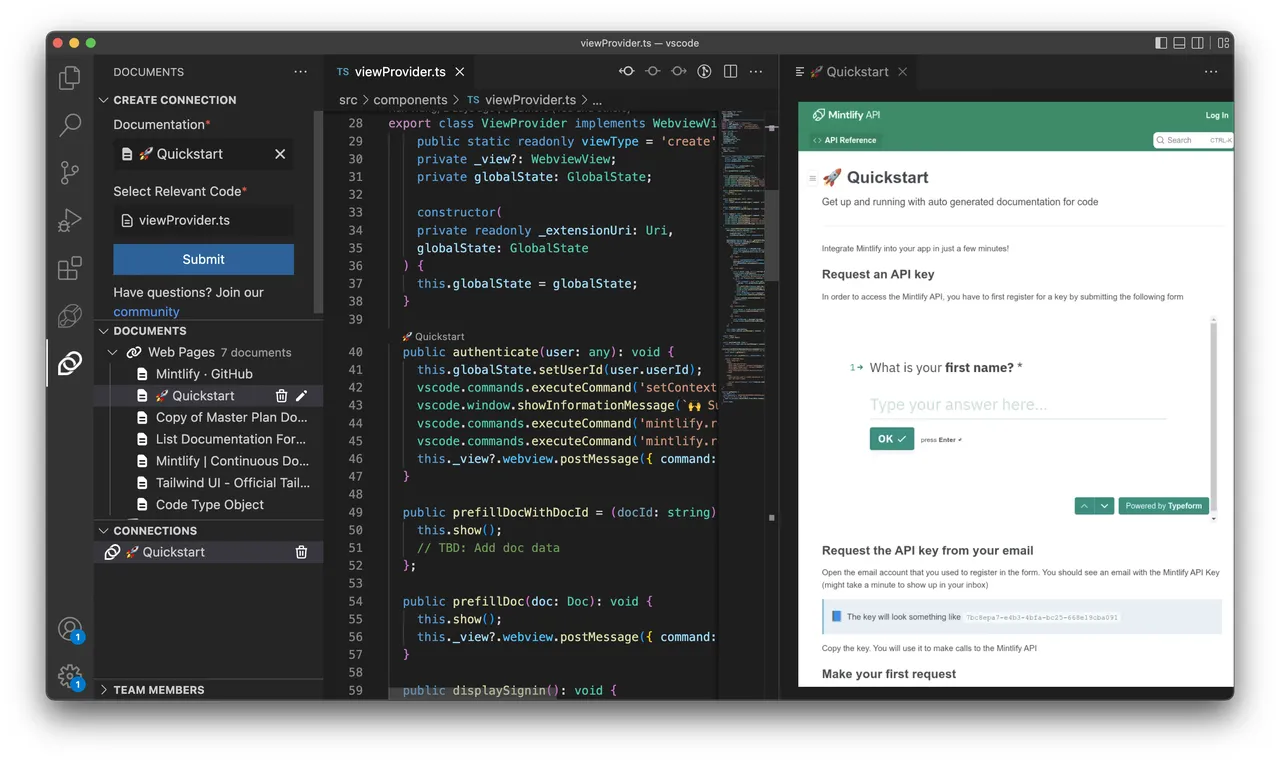Toggle the primary side bar from title bar
This screenshot has width=1280, height=761.
pyautogui.click(x=1161, y=43)
